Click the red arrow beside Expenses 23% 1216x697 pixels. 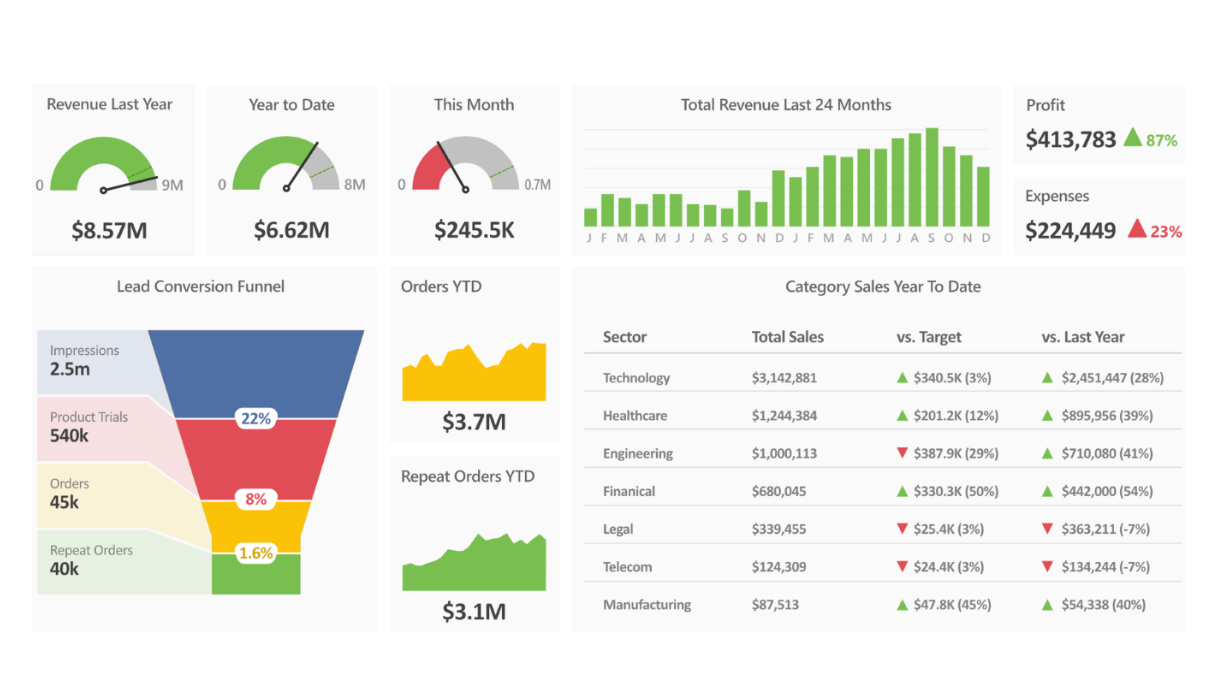1137,229
